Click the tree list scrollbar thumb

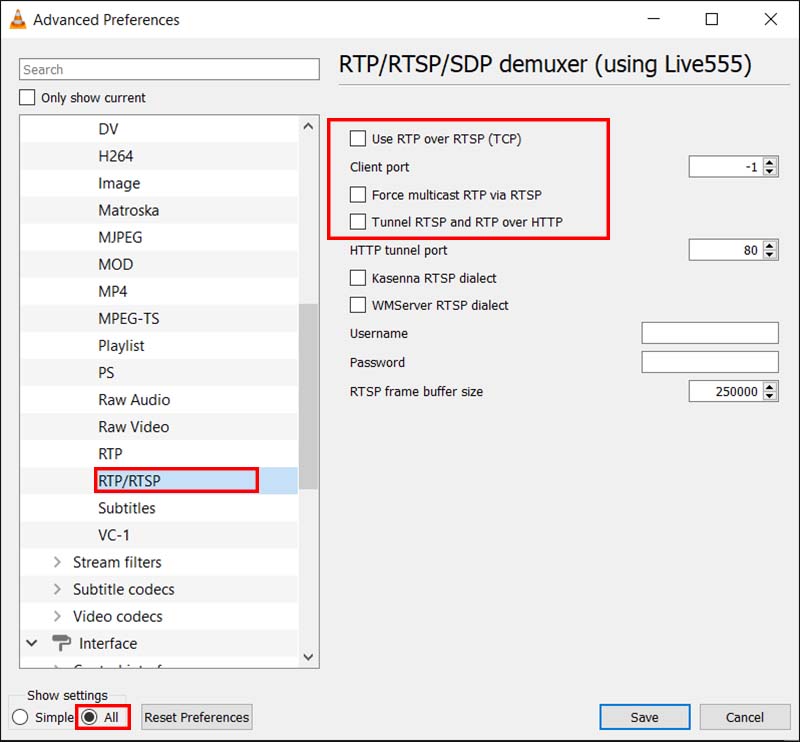308,396
